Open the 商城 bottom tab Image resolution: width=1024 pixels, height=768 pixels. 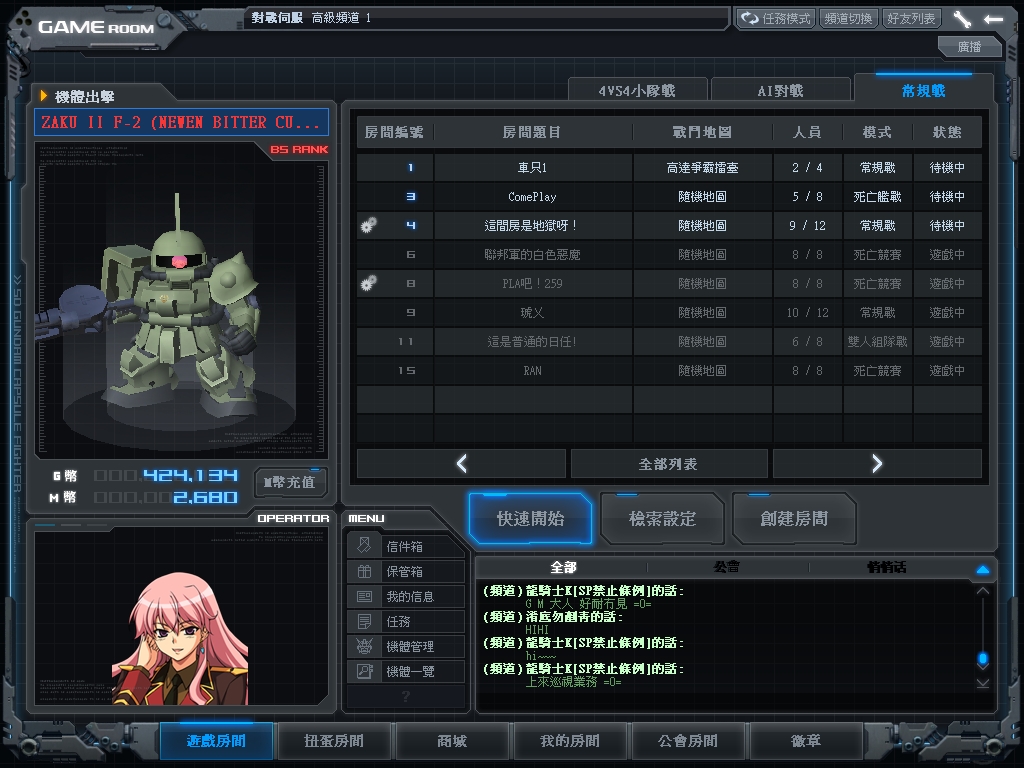(452, 741)
